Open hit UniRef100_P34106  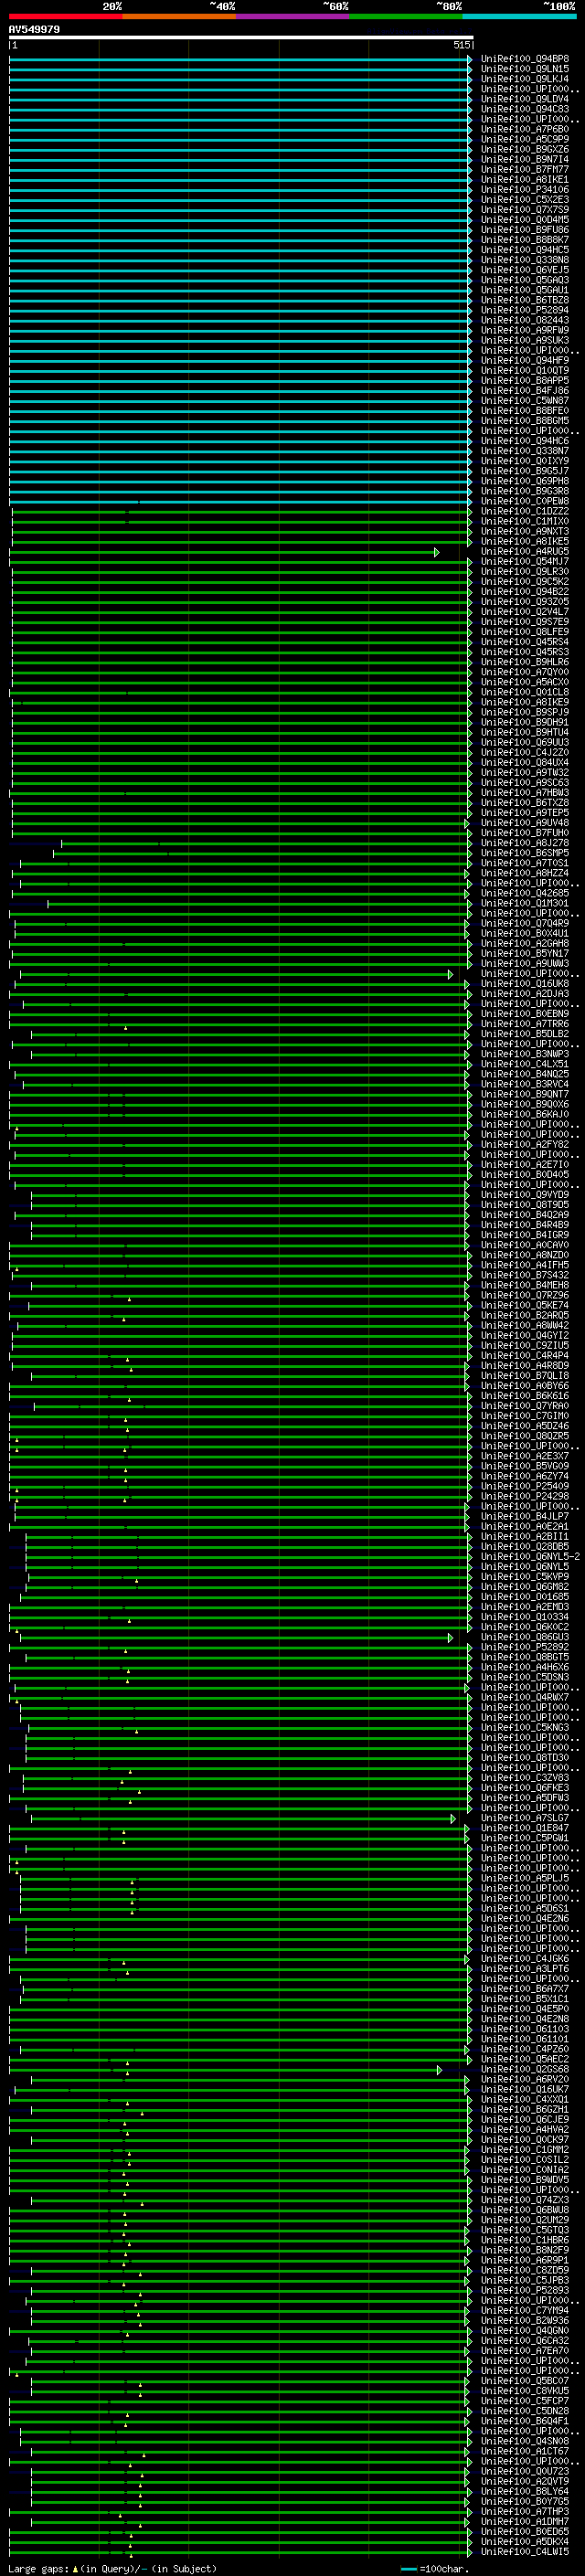tap(525, 189)
